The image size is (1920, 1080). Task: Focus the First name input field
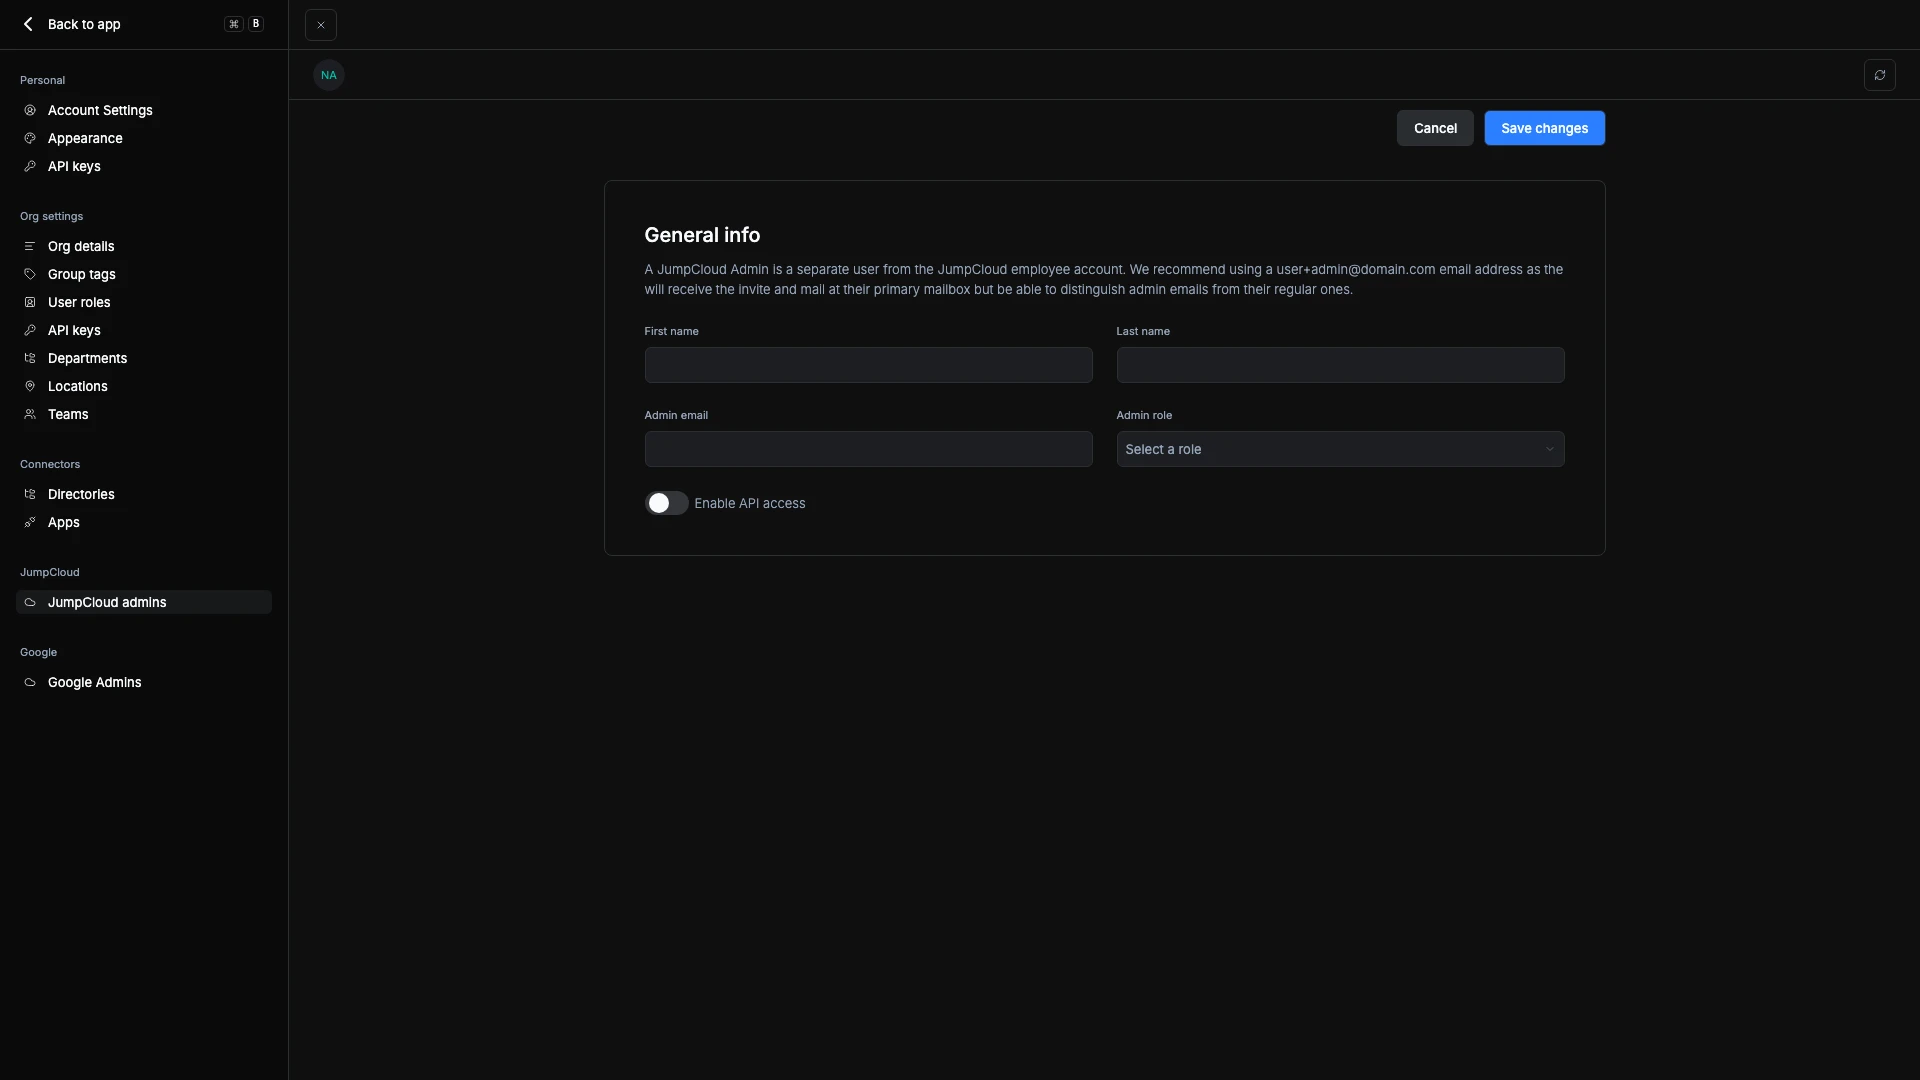click(x=868, y=365)
